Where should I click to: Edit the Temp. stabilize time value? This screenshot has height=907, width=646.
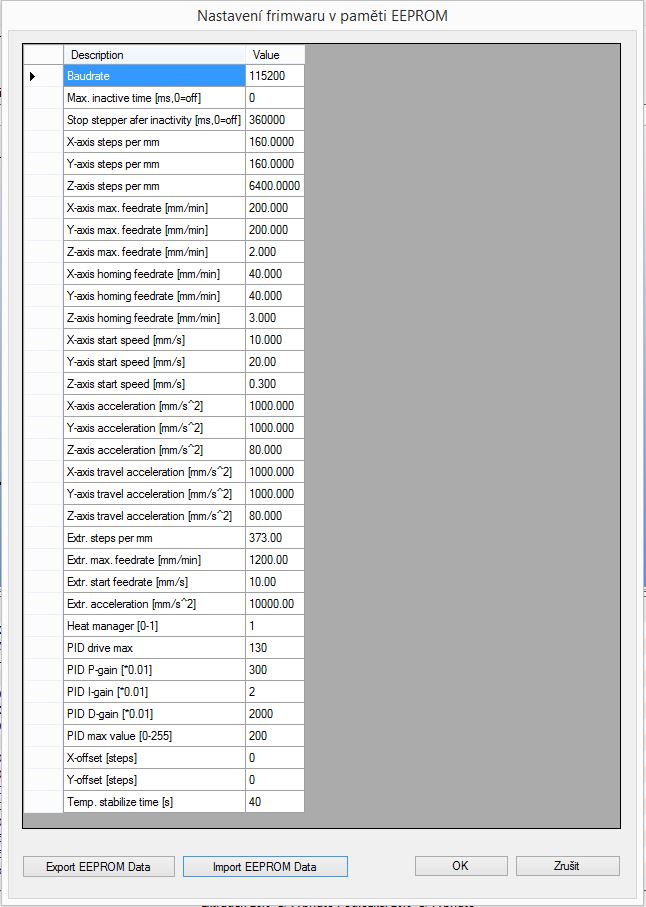coord(274,802)
